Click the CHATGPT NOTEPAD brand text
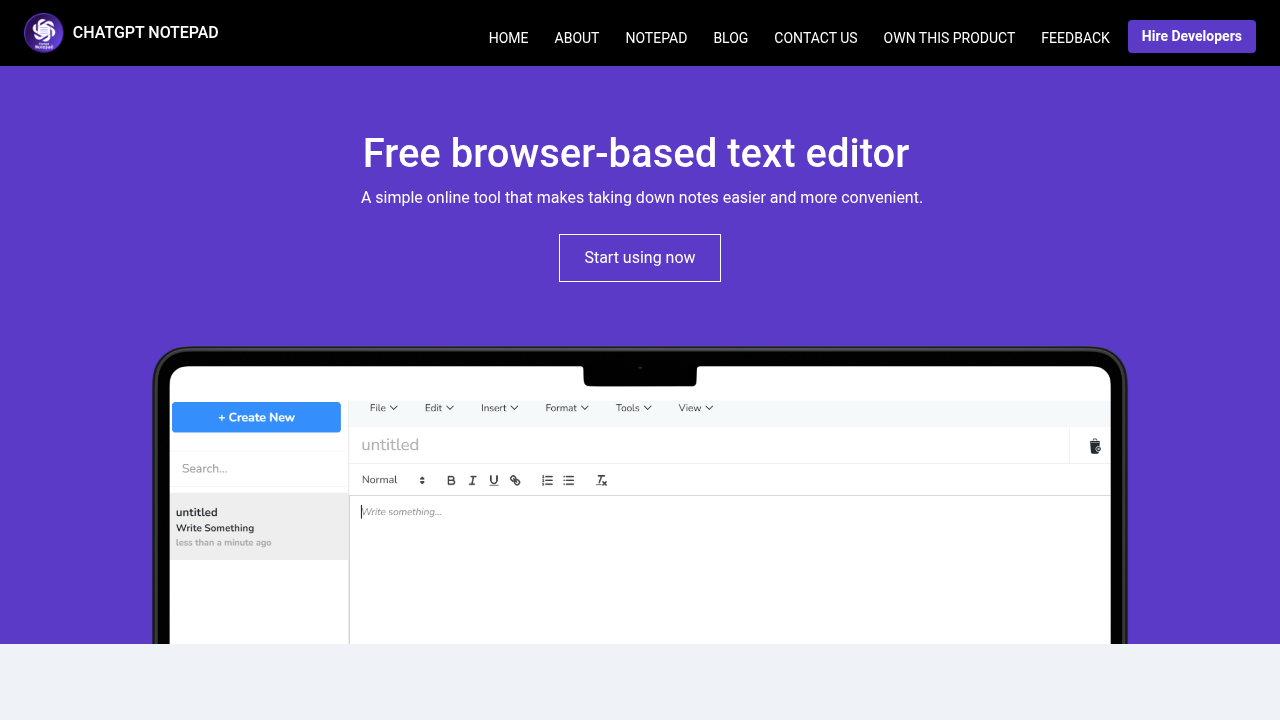 tap(146, 33)
